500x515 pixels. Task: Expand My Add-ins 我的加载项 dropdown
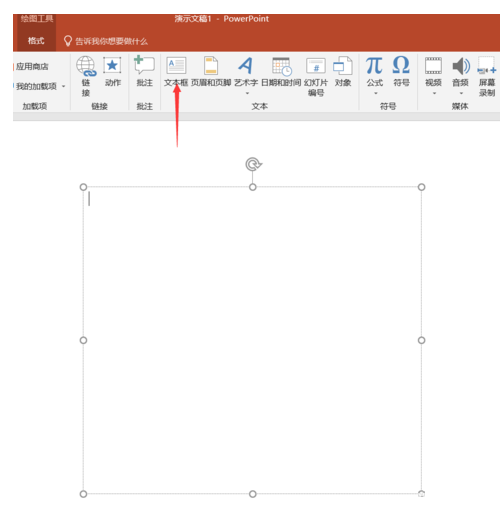(63, 86)
